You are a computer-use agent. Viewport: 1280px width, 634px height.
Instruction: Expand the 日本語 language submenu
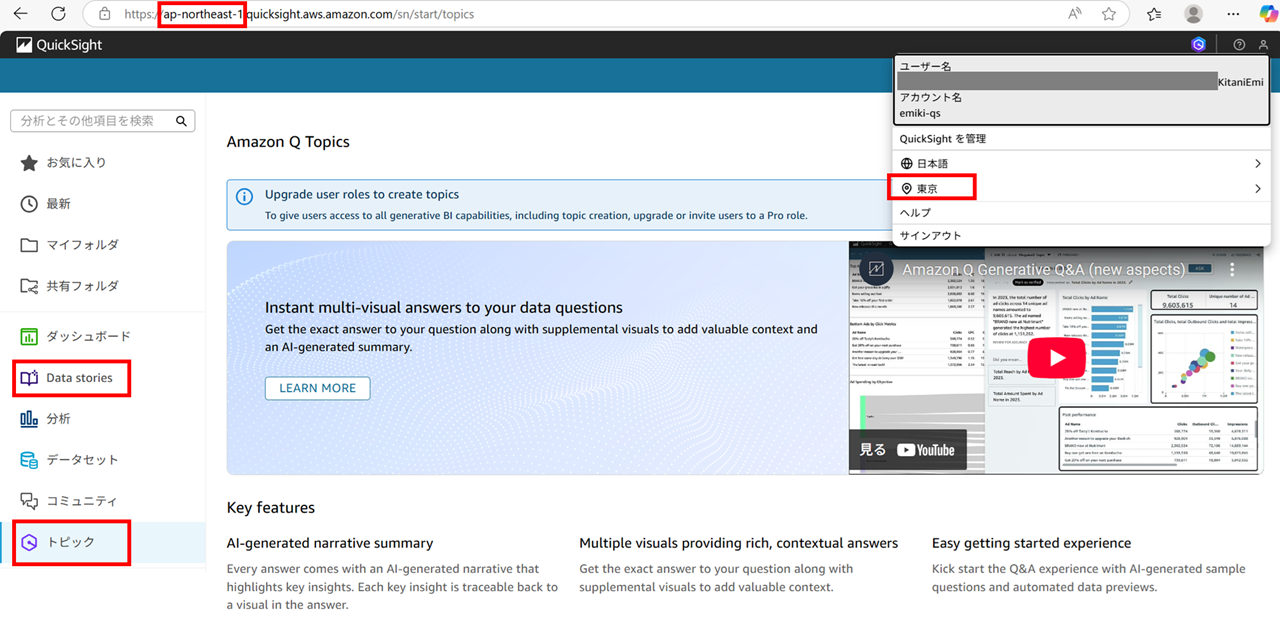(1081, 163)
